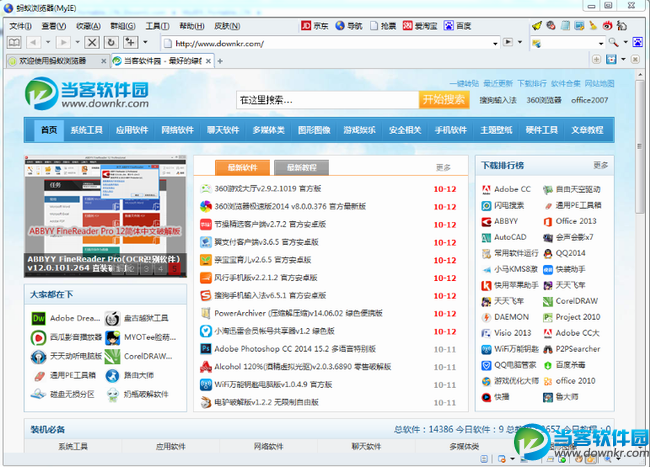Click the add tab plus icon in tab bar
The width and height of the screenshot is (650, 467).
click(220, 61)
